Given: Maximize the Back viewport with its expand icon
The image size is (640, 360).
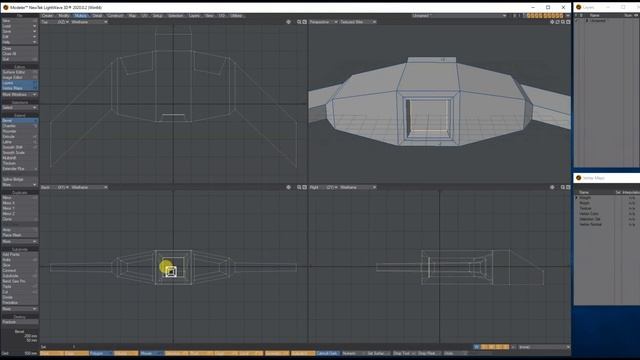Looking at the screenshot, I should click(304, 187).
